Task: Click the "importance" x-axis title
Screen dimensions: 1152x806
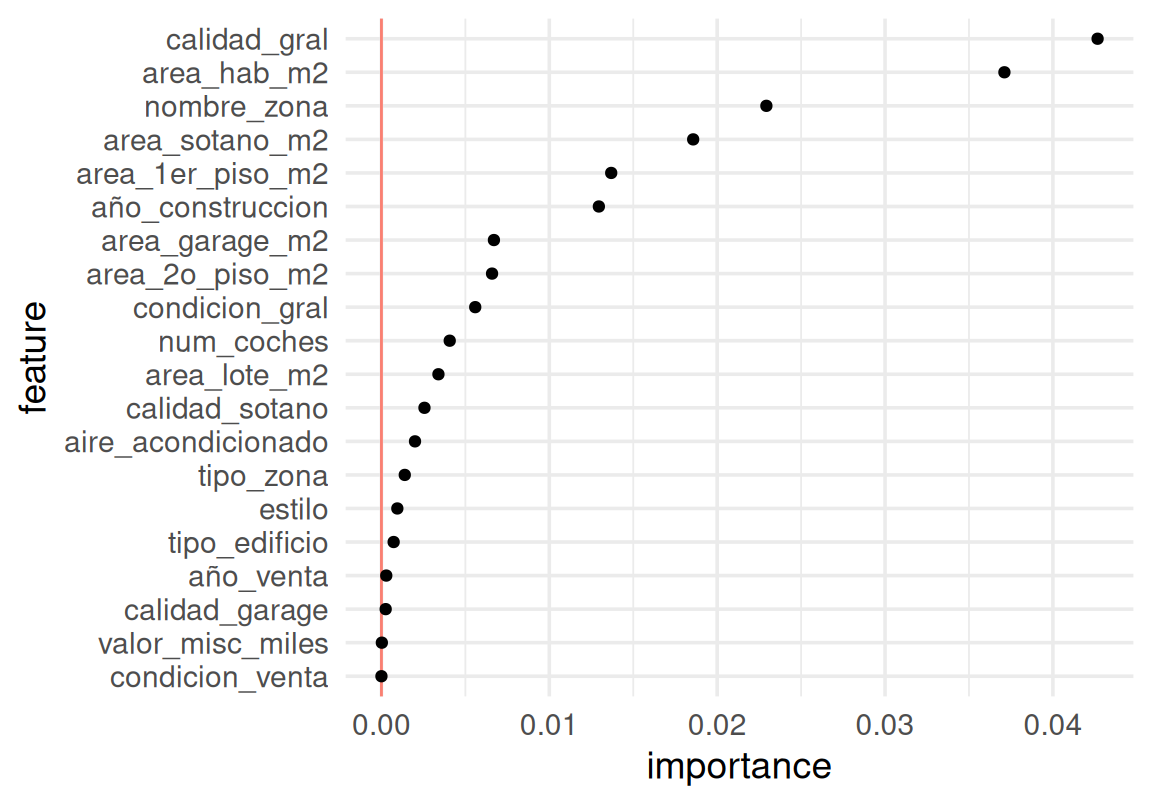Action: [739, 767]
